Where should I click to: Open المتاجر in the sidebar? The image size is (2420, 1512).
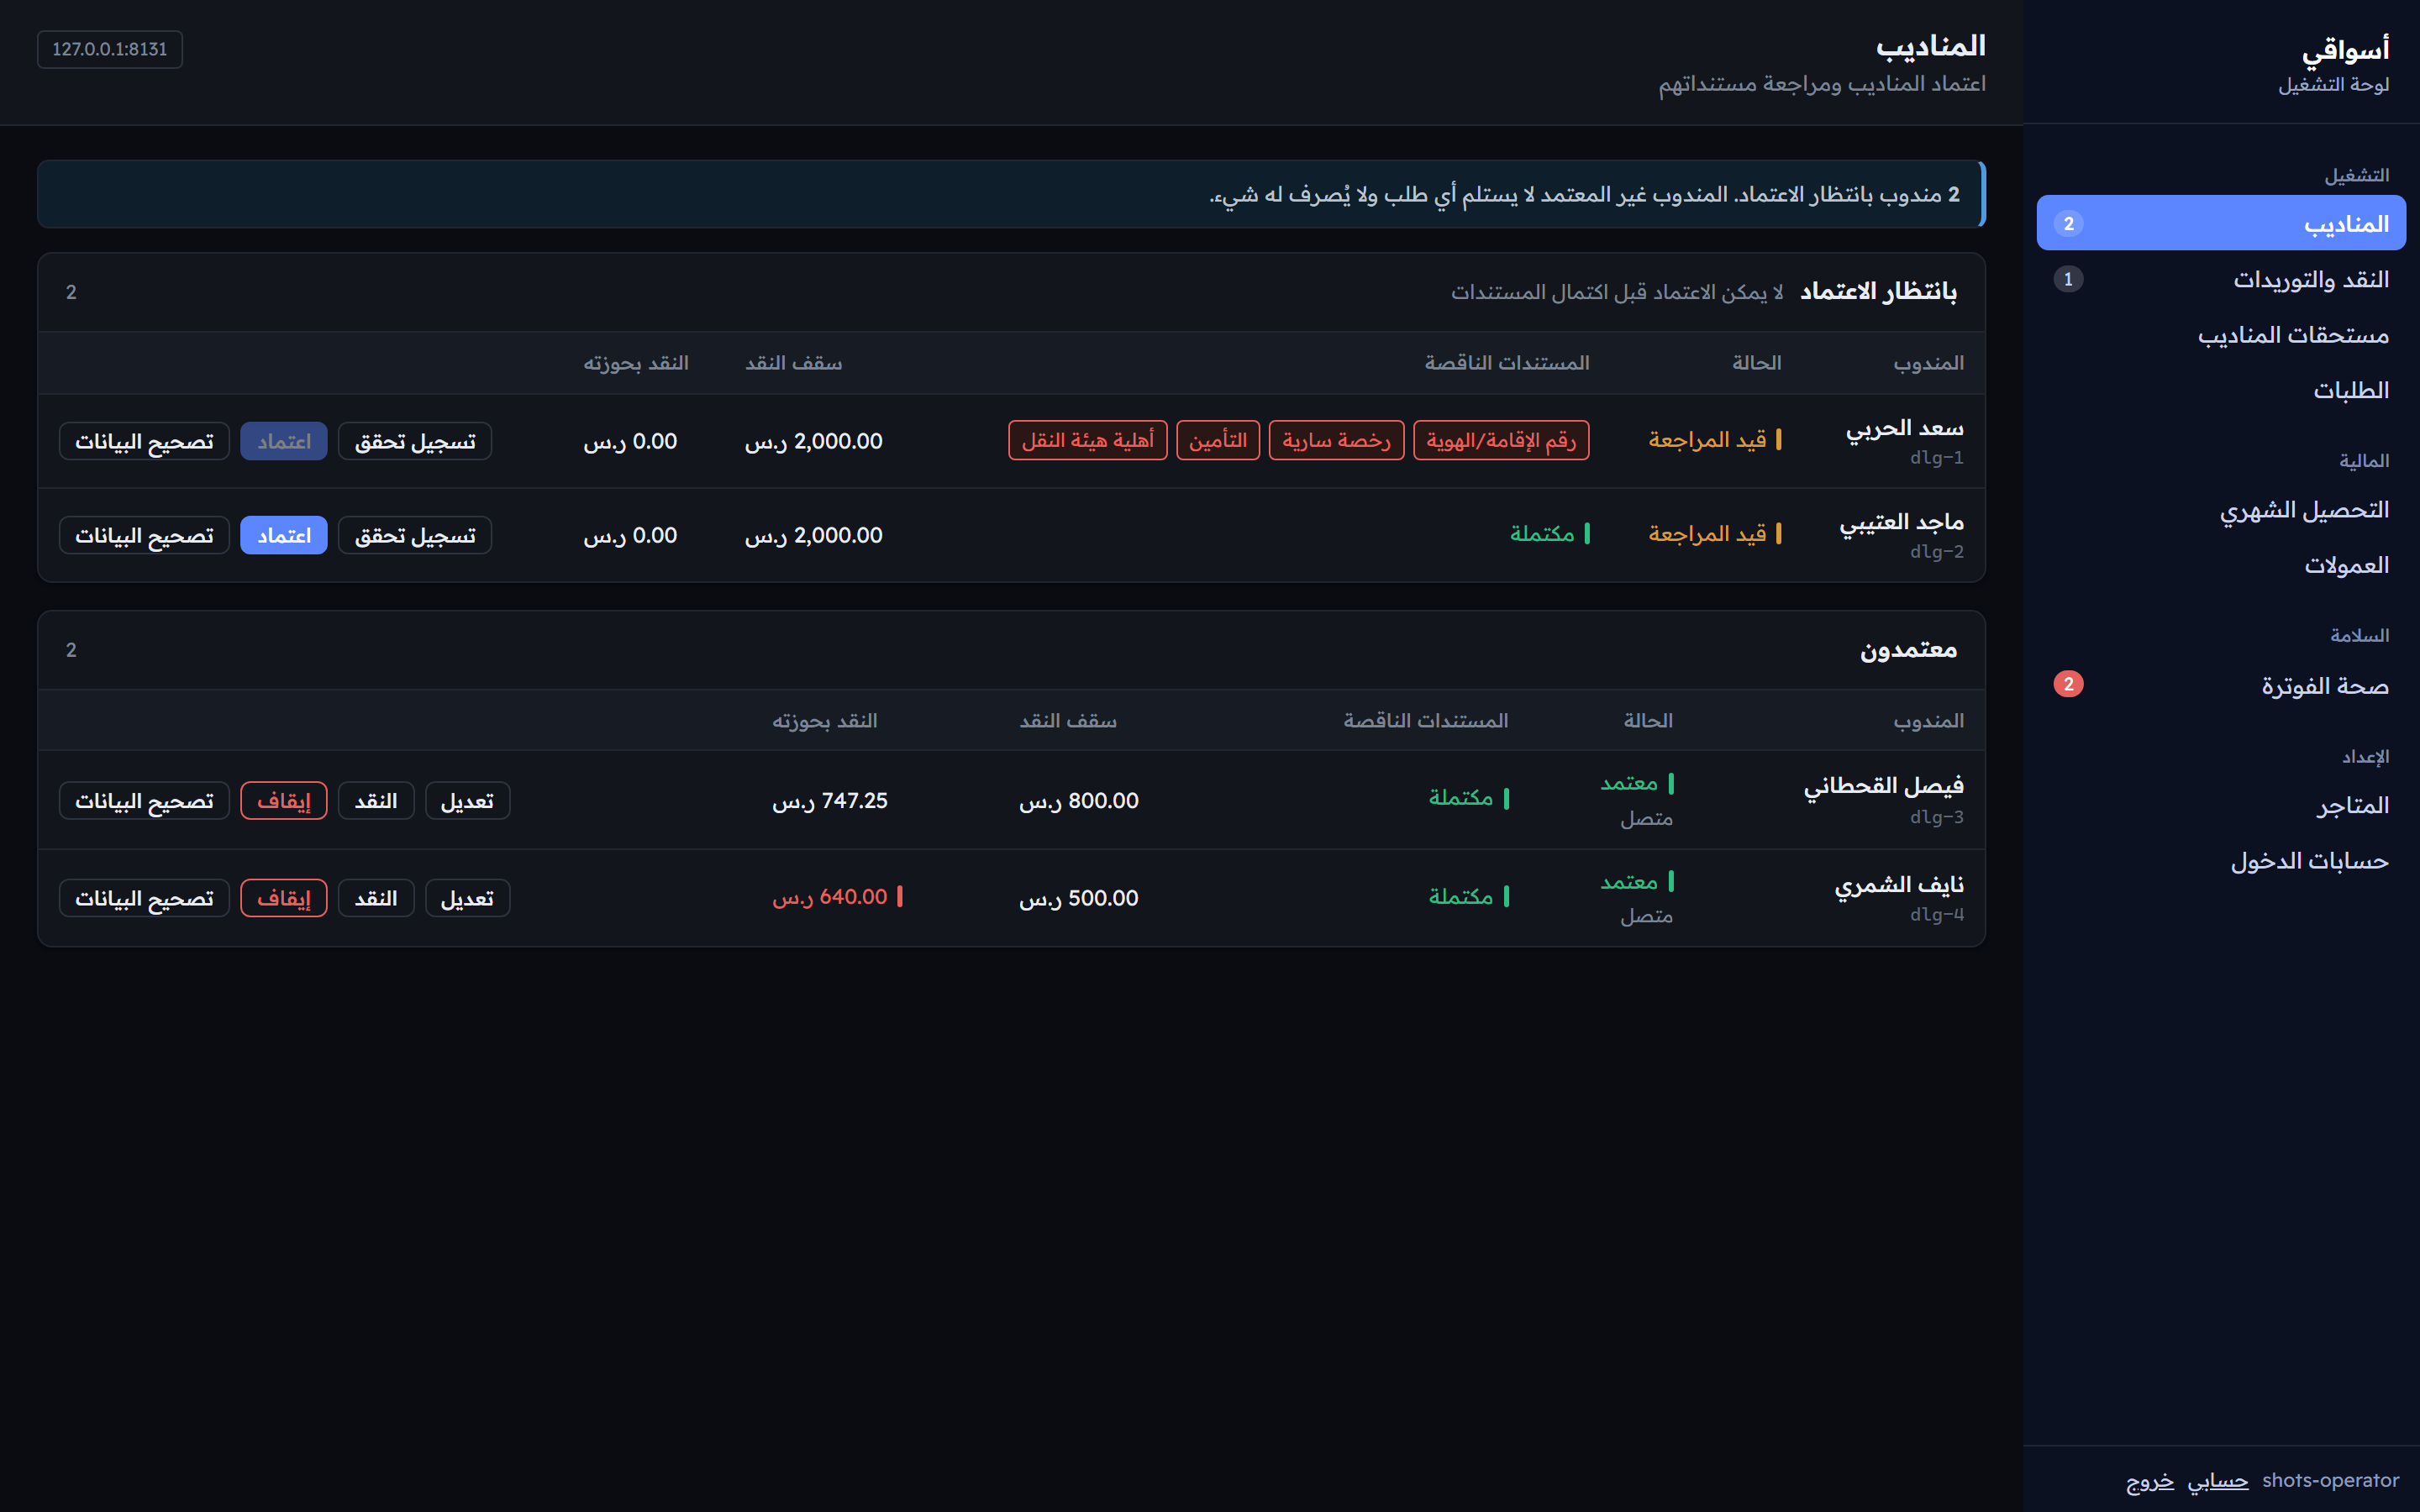point(2221,805)
